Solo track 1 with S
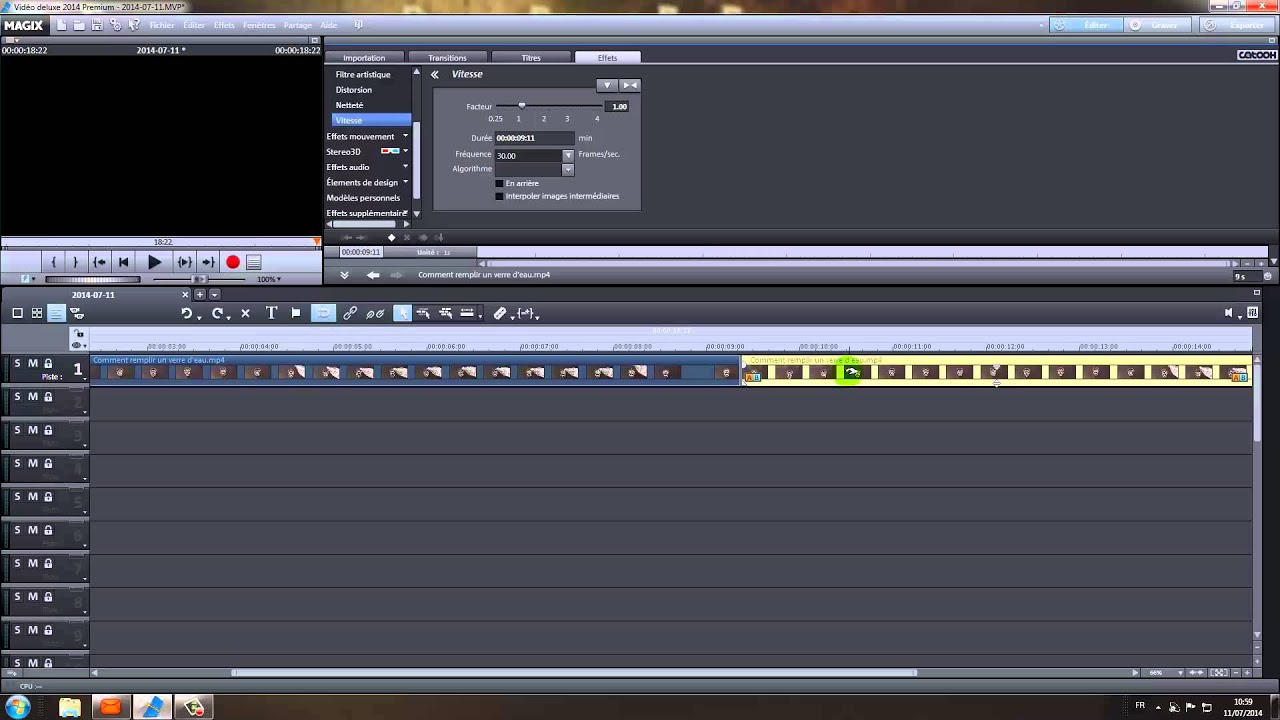Screen dimensions: 1280x720 tap(17, 364)
